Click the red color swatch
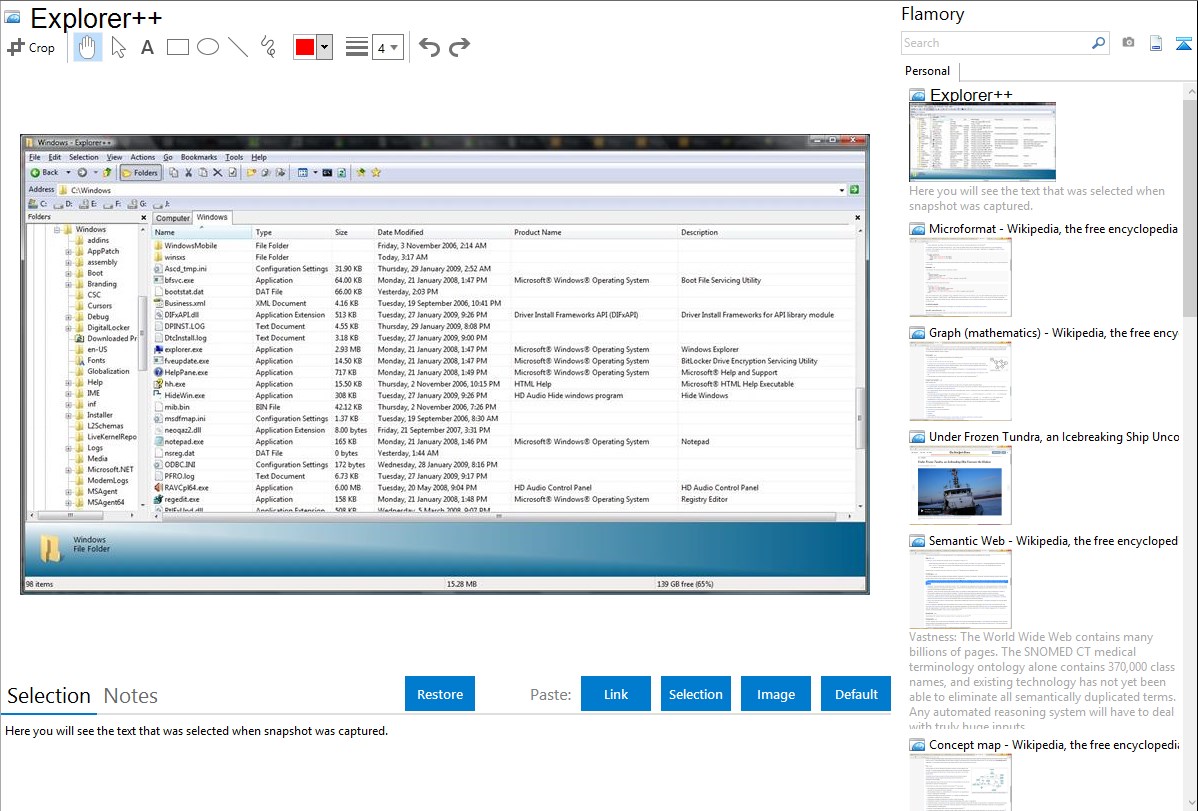 coord(305,47)
